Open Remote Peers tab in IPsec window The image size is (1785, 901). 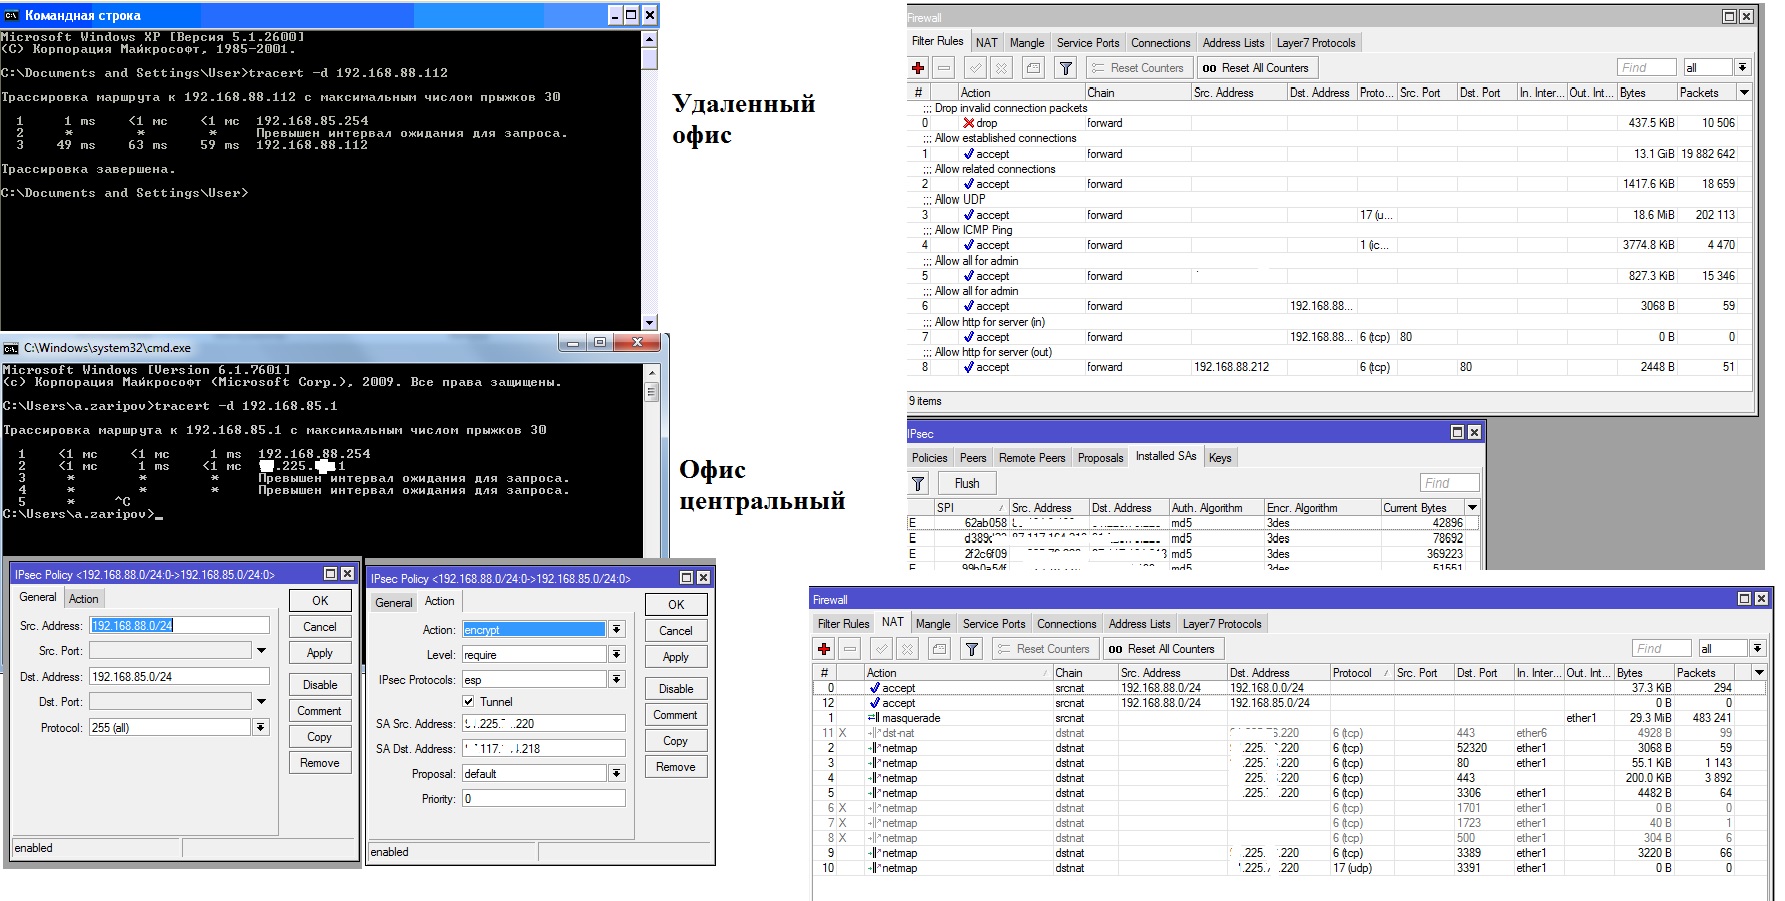coord(1032,457)
